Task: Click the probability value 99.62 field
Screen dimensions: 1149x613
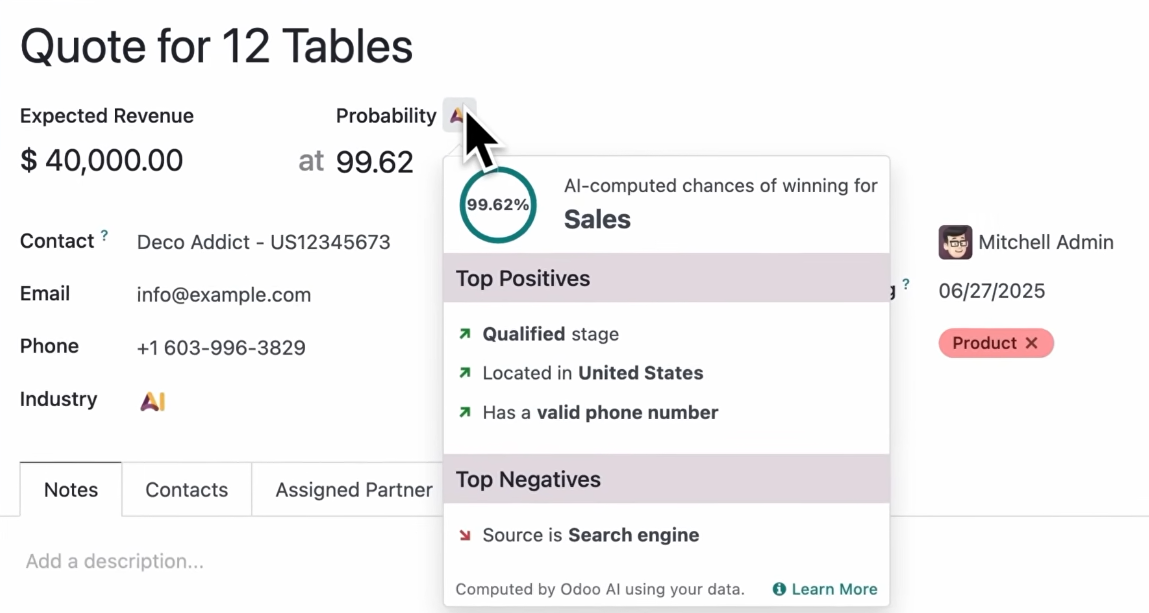Action: tap(374, 162)
